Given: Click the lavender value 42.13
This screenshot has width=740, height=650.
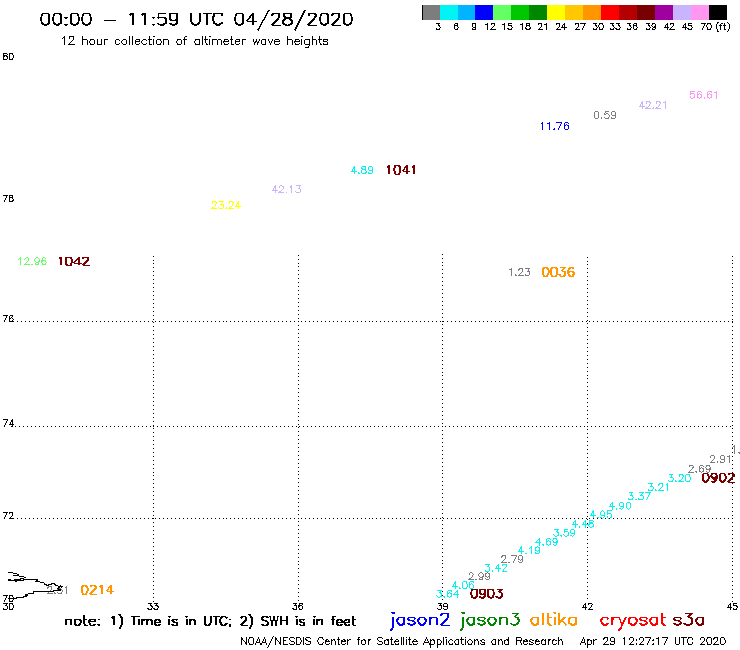Looking at the screenshot, I should click(x=286, y=189).
